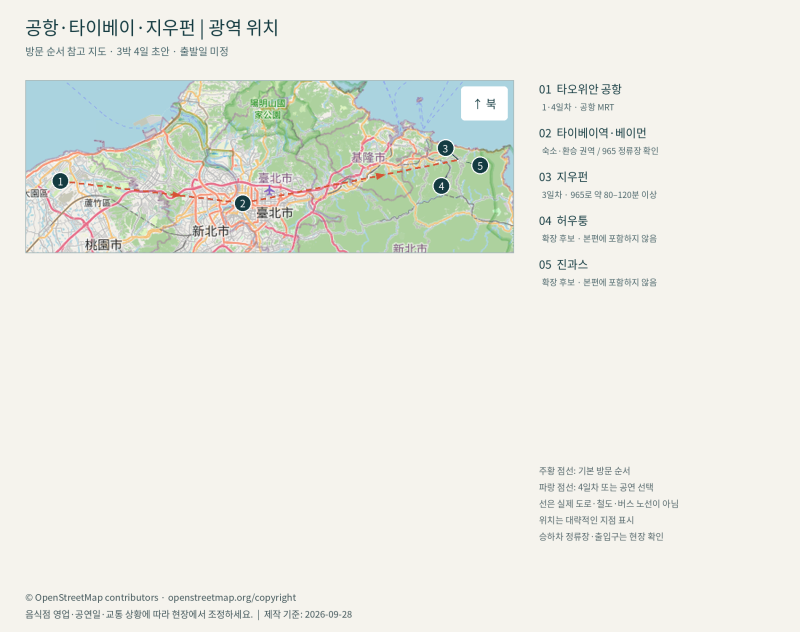Click the 桃園市 label on the map
The height and width of the screenshot is (632, 800).
pos(104,245)
